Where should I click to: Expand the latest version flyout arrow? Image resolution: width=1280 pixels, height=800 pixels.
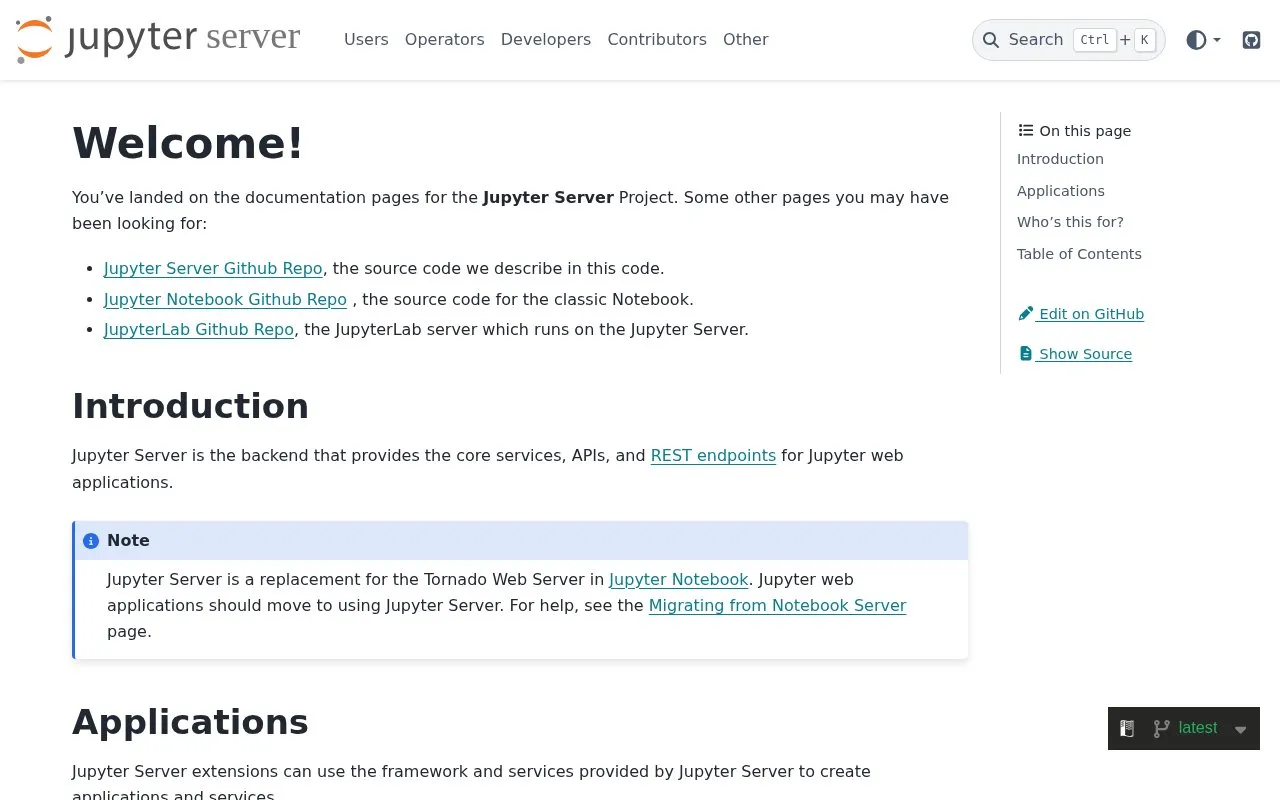[x=1241, y=729]
